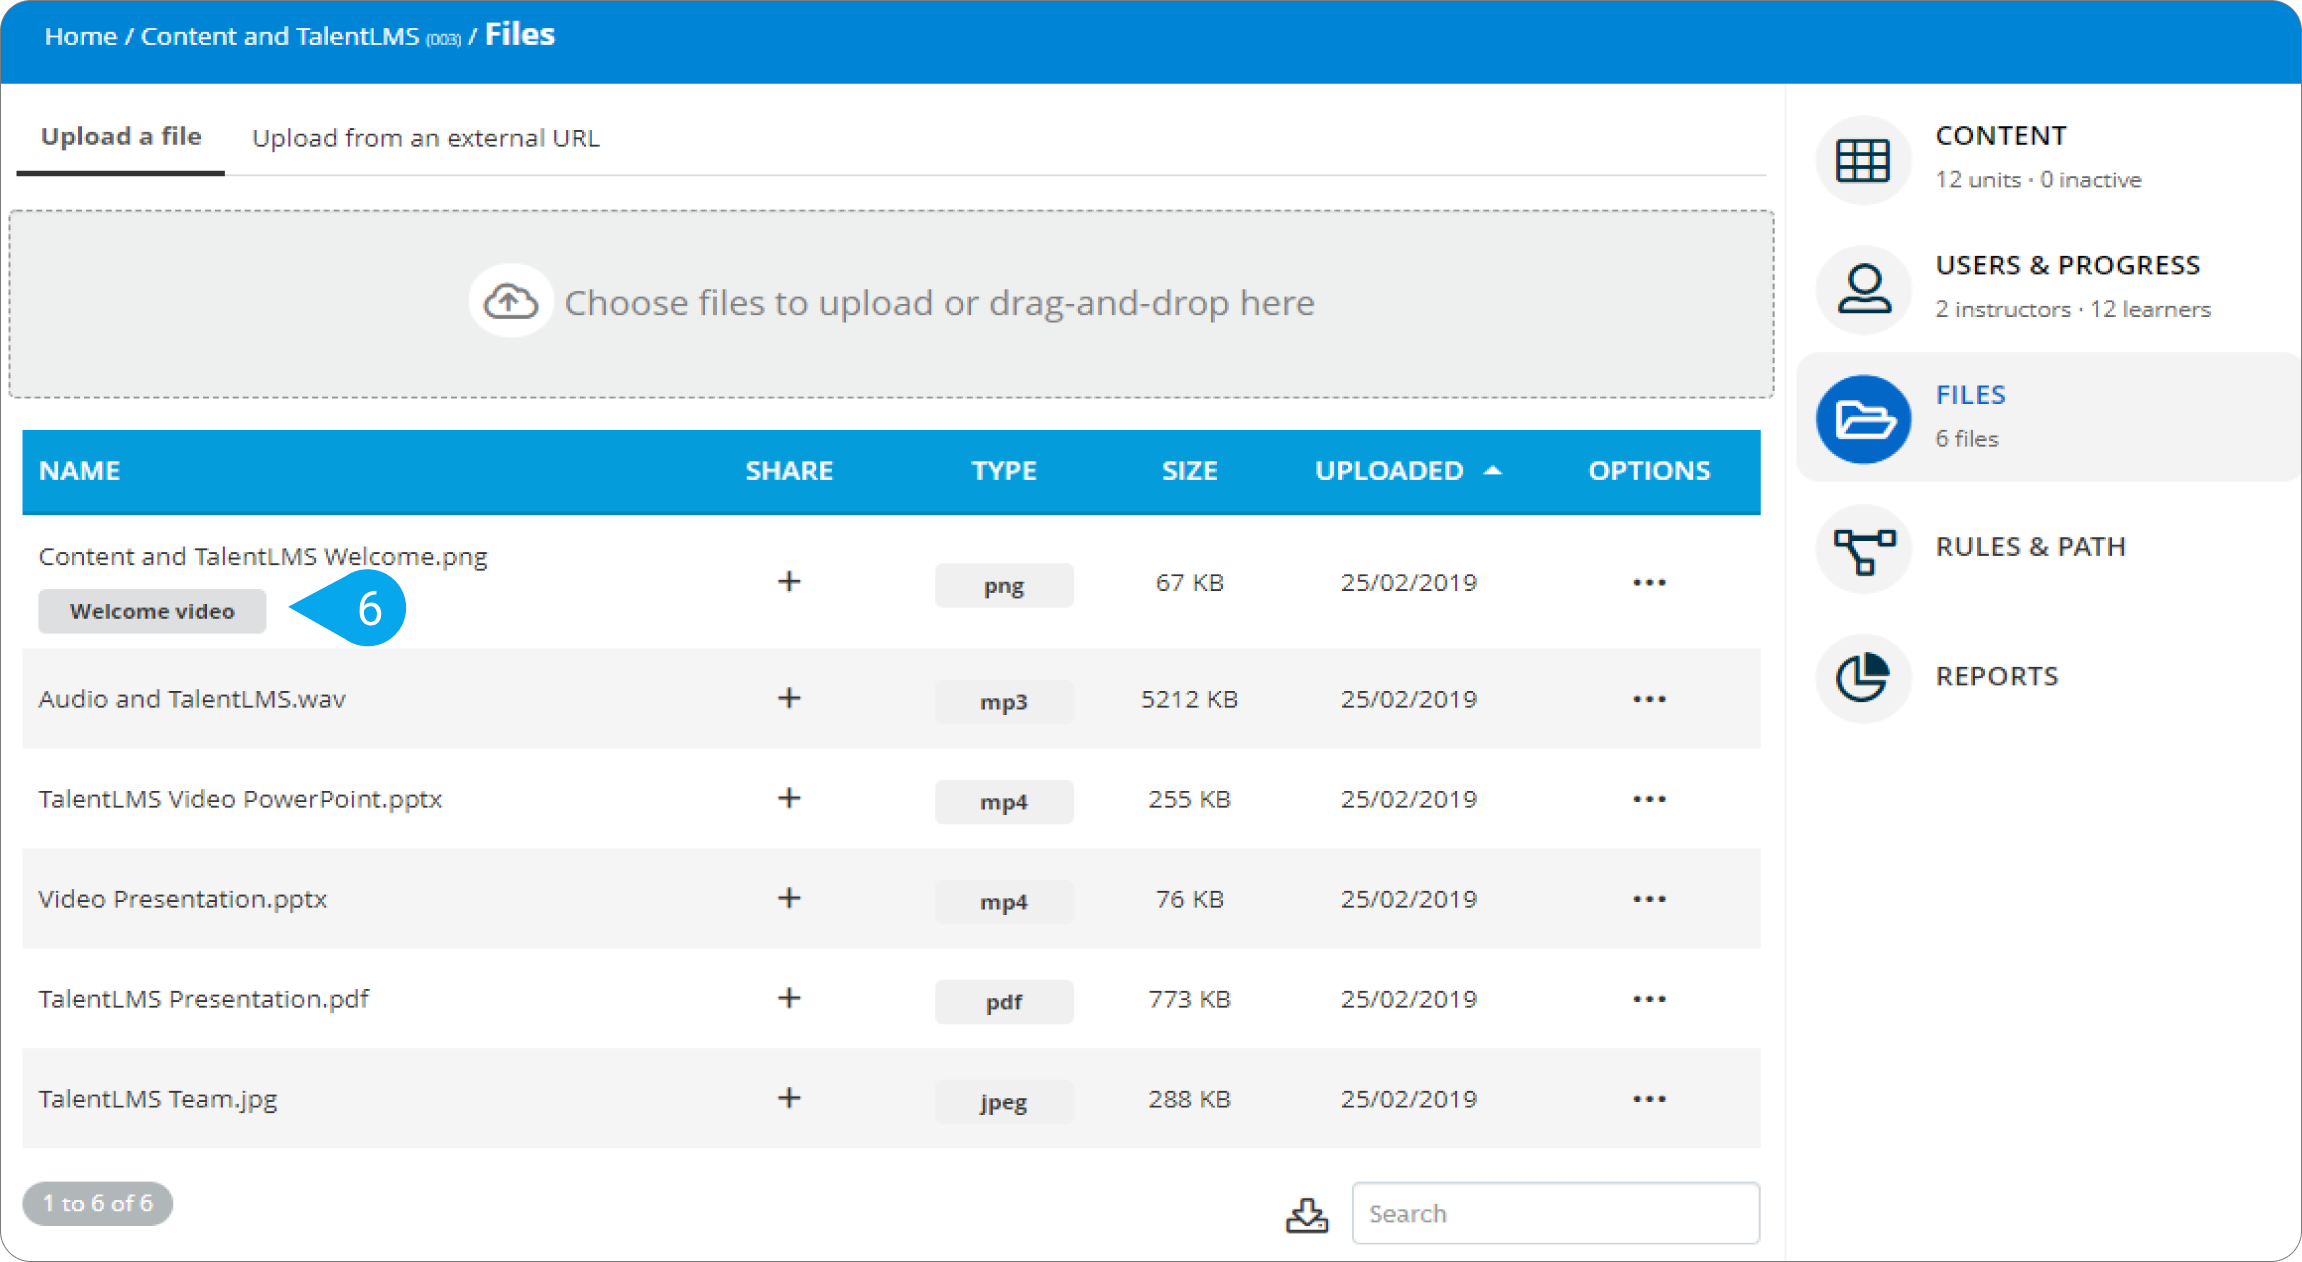Open options for TalentLMS Team.jpg

[1649, 1099]
